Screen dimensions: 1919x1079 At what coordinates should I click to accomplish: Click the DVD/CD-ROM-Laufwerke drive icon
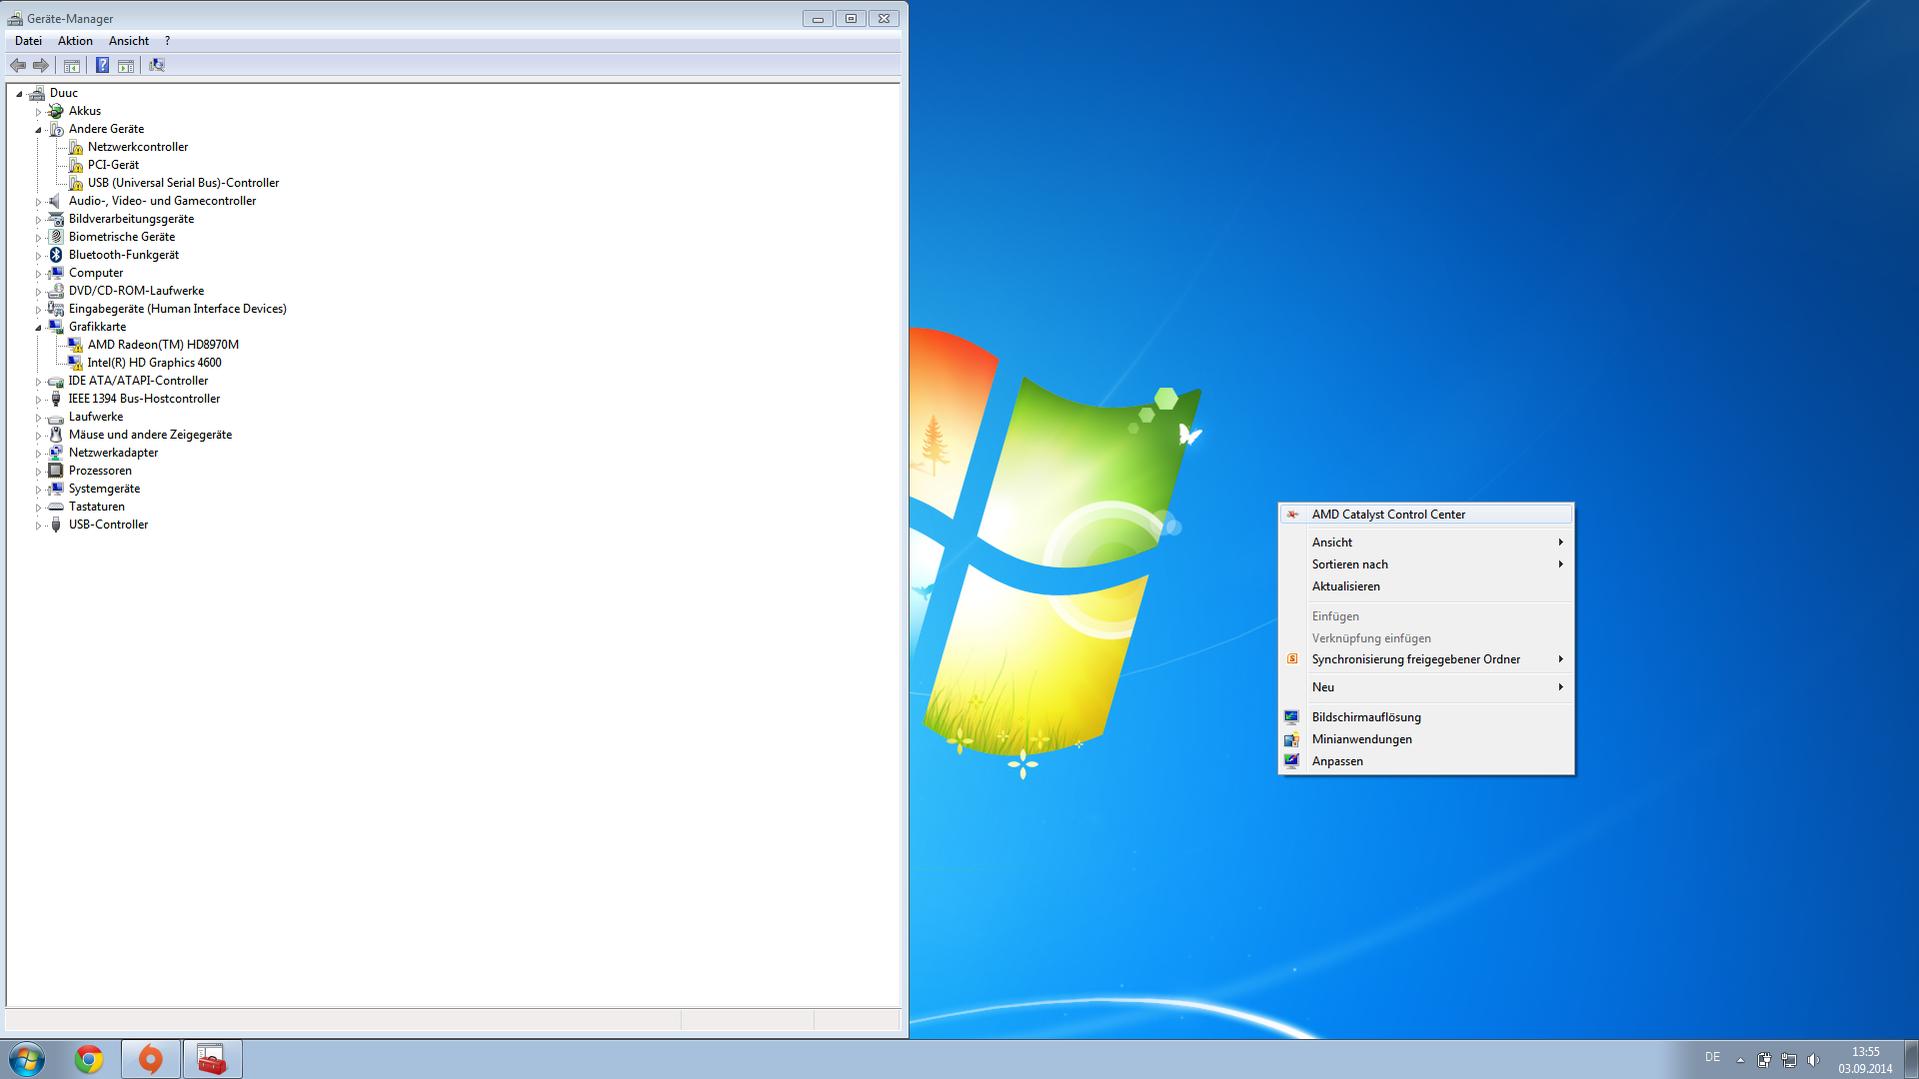[x=56, y=291]
